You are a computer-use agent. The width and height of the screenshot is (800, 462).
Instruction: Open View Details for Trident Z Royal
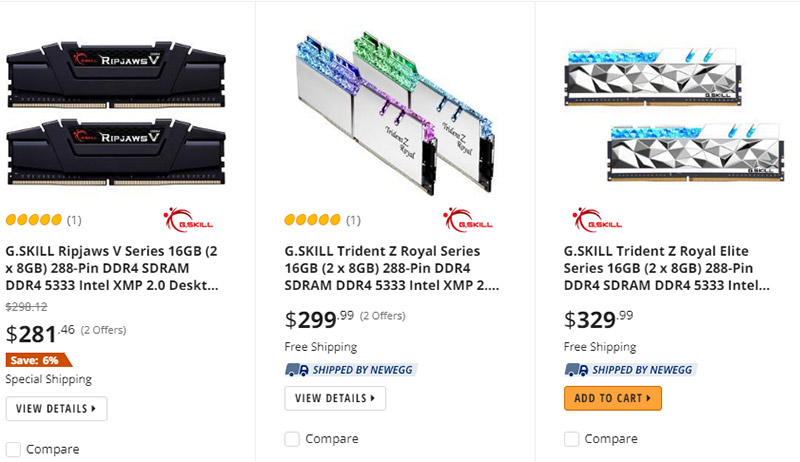(335, 398)
